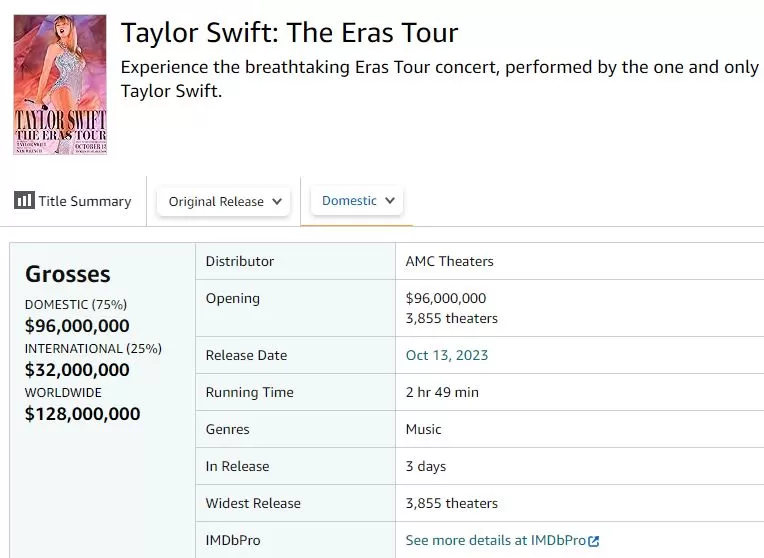Click the Grosses section heading
The height and width of the screenshot is (558, 764).
tap(68, 274)
